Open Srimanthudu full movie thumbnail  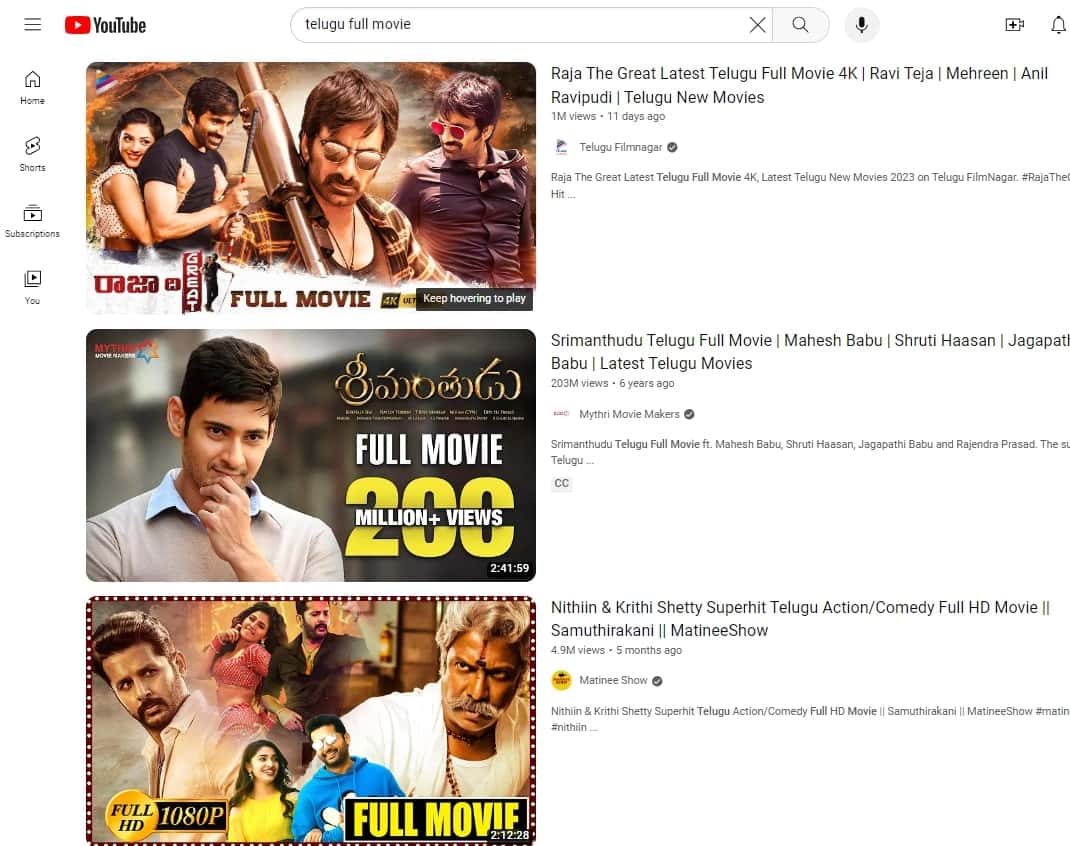click(x=310, y=455)
